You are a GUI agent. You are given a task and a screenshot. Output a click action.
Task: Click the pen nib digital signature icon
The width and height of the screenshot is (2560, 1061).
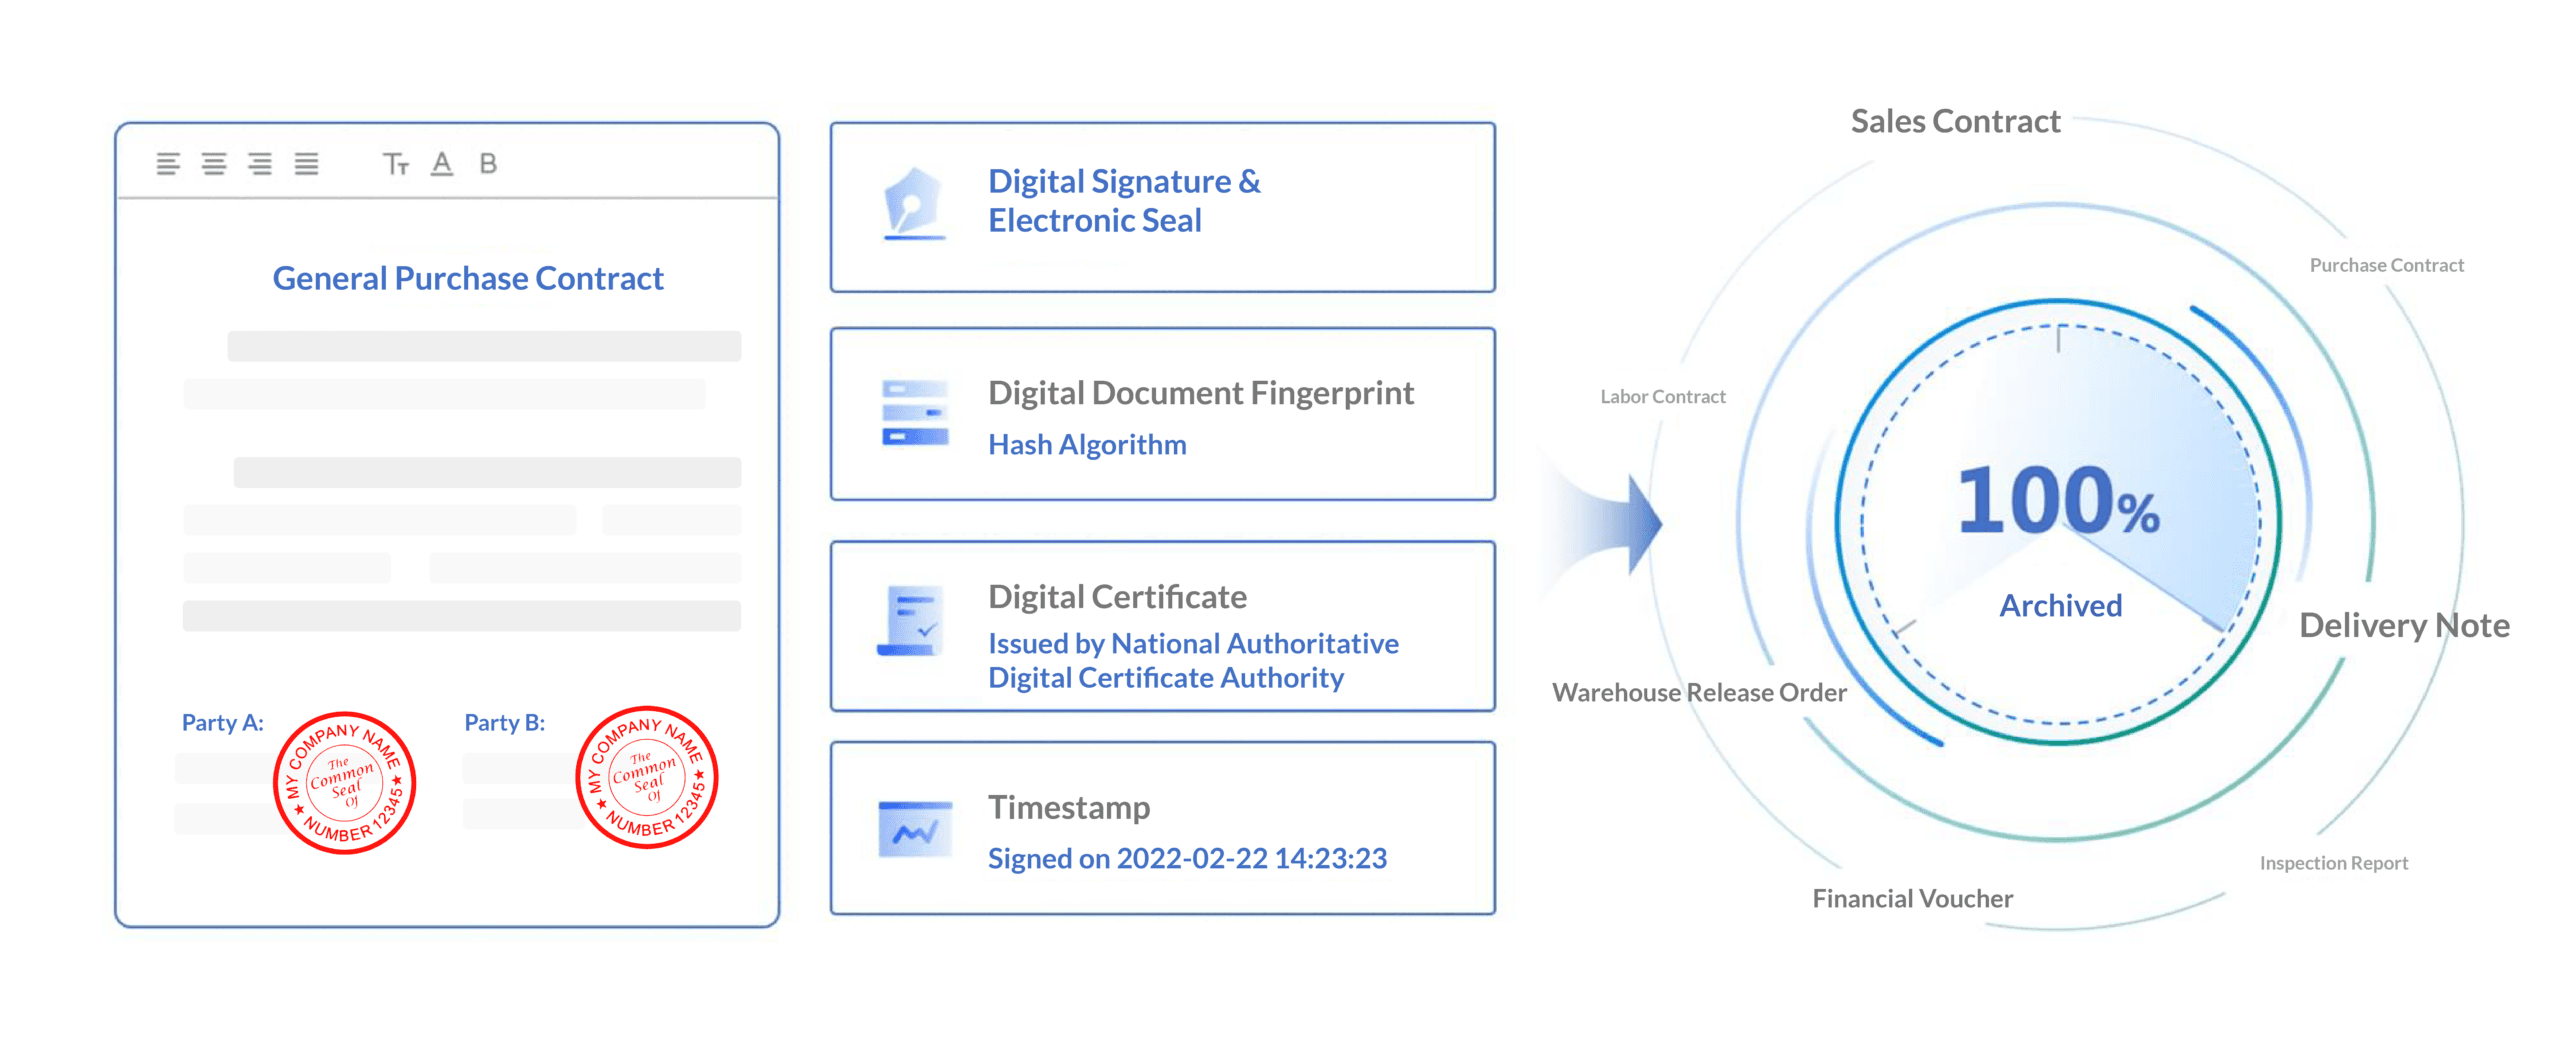point(914,204)
